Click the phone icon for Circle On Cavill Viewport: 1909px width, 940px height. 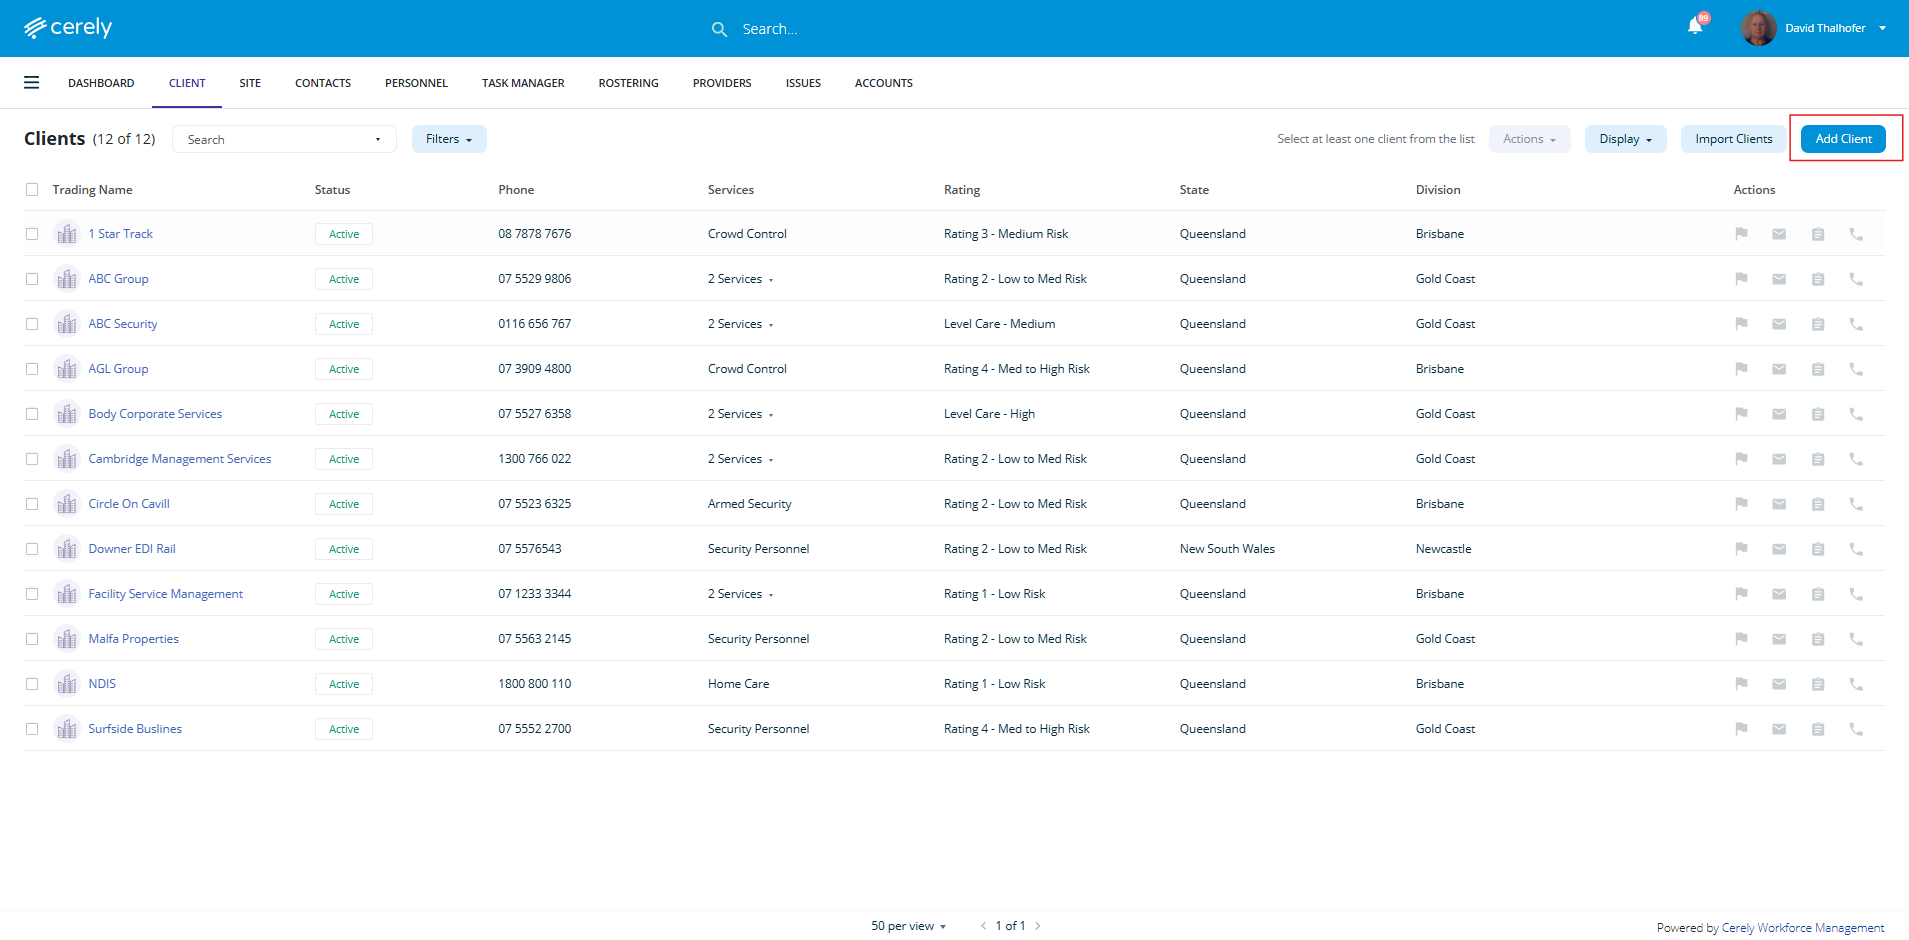1856,504
